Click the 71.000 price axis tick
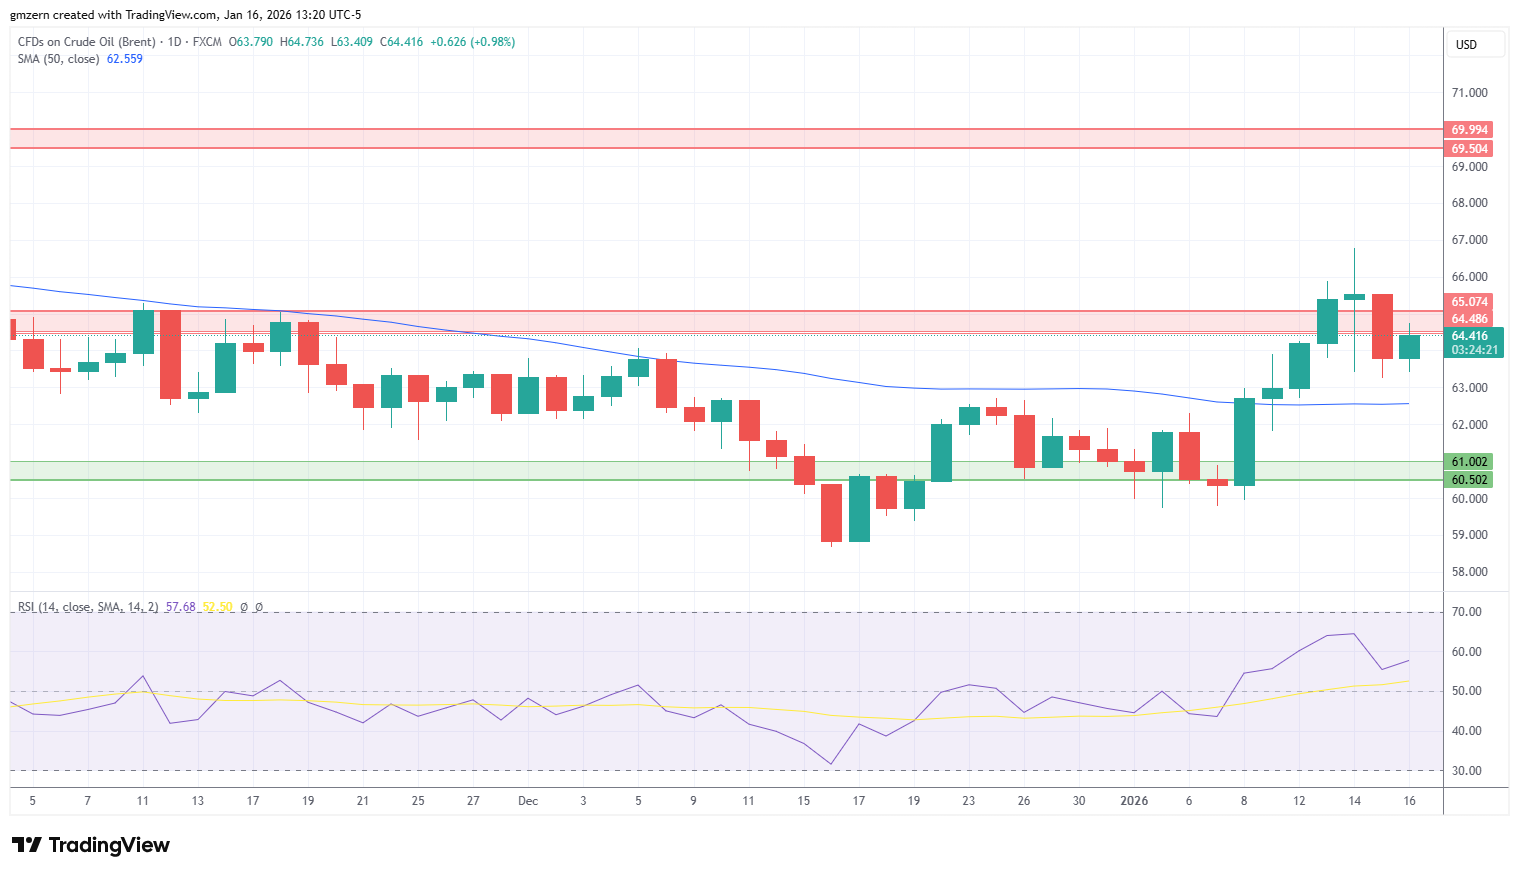 click(x=1469, y=93)
